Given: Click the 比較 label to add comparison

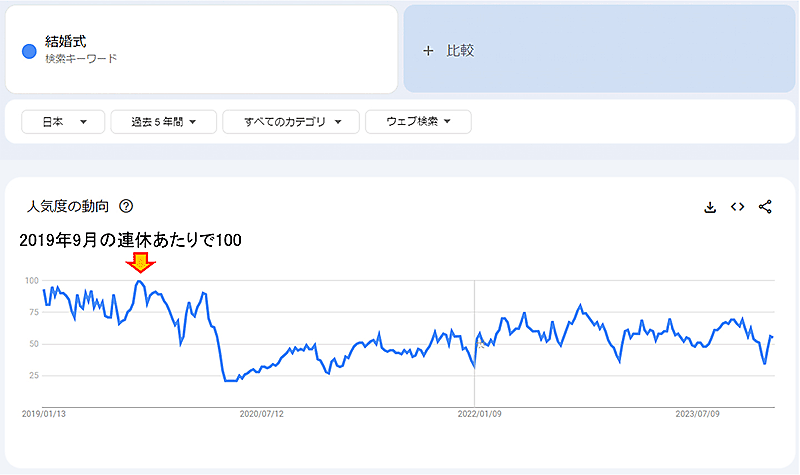Looking at the screenshot, I should coord(460,50).
